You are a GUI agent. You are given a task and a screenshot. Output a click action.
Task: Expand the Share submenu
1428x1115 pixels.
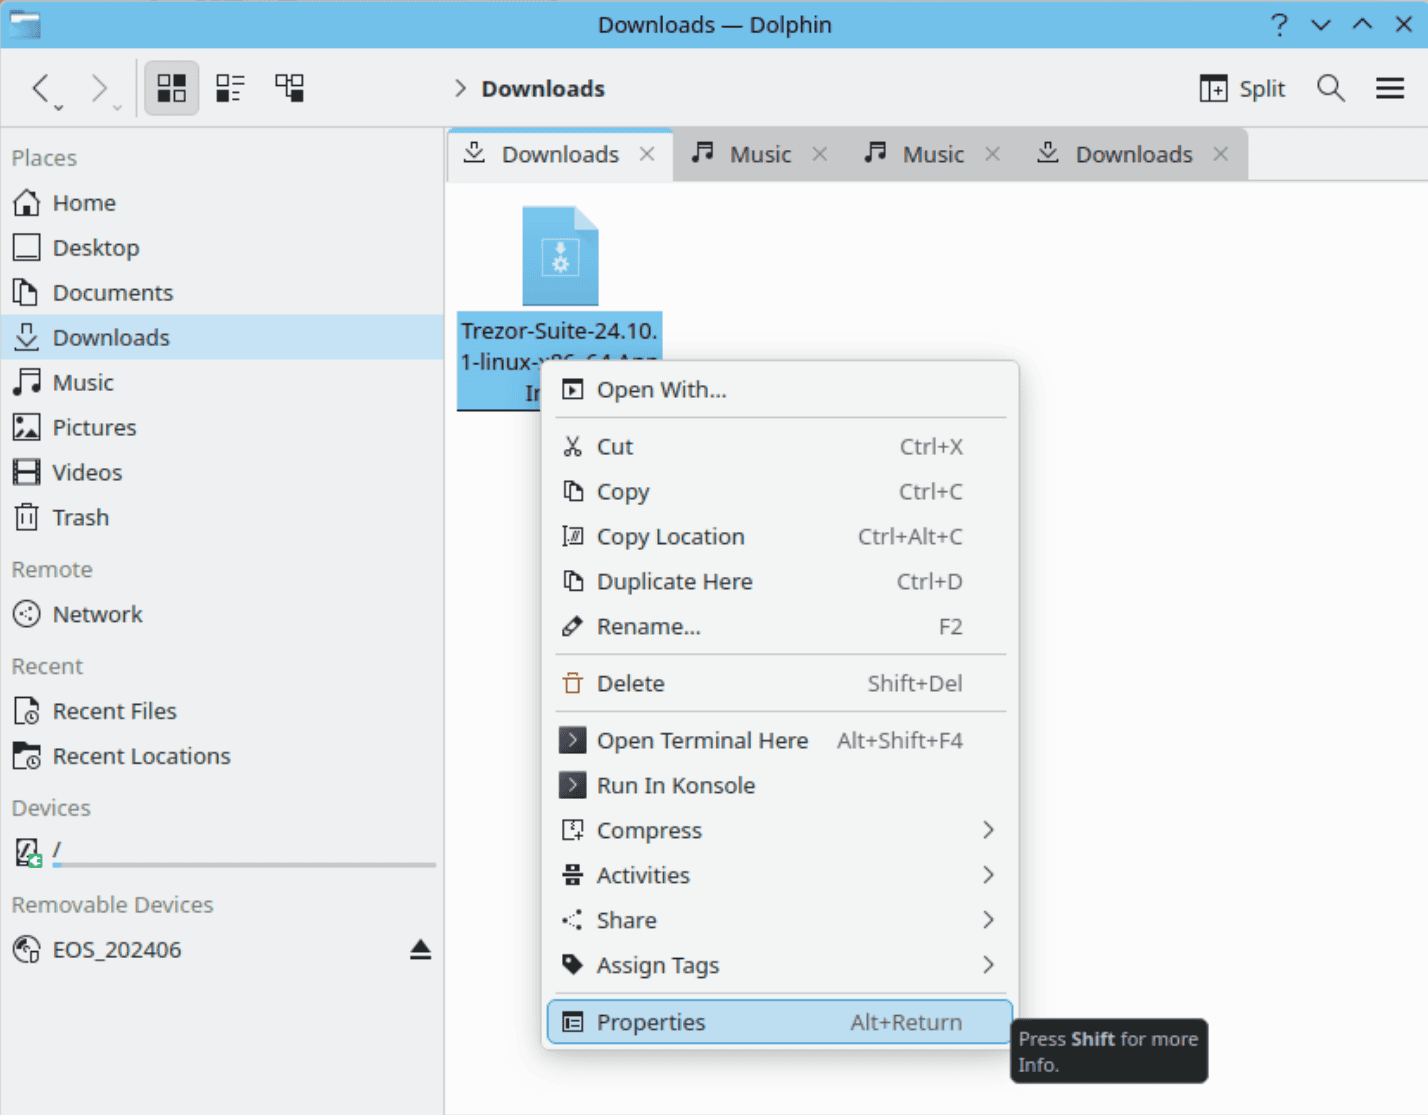click(x=779, y=921)
